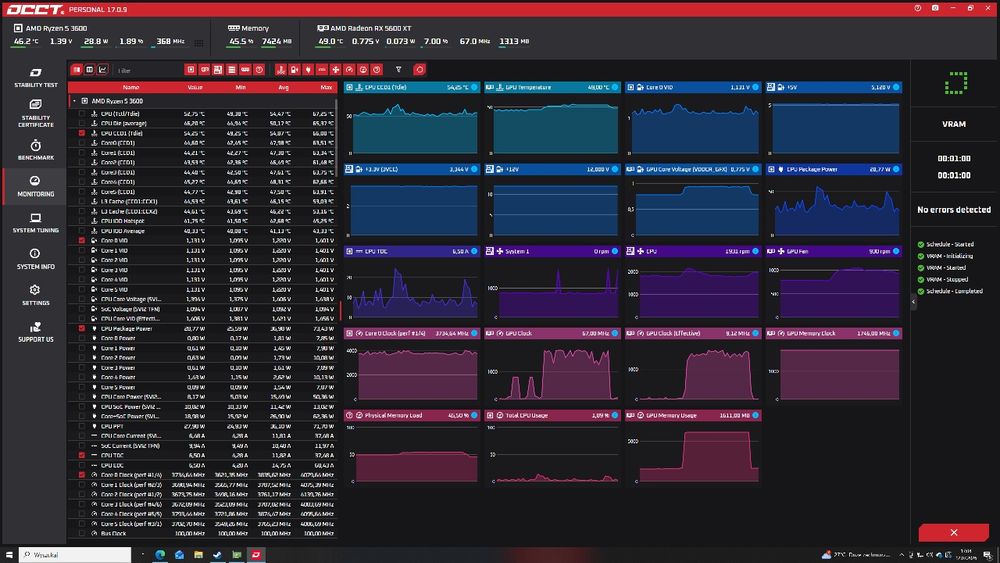Viewport: 1000px width, 563px height.
Task: Open Microsoft Edge from the taskbar
Action: 160,555
